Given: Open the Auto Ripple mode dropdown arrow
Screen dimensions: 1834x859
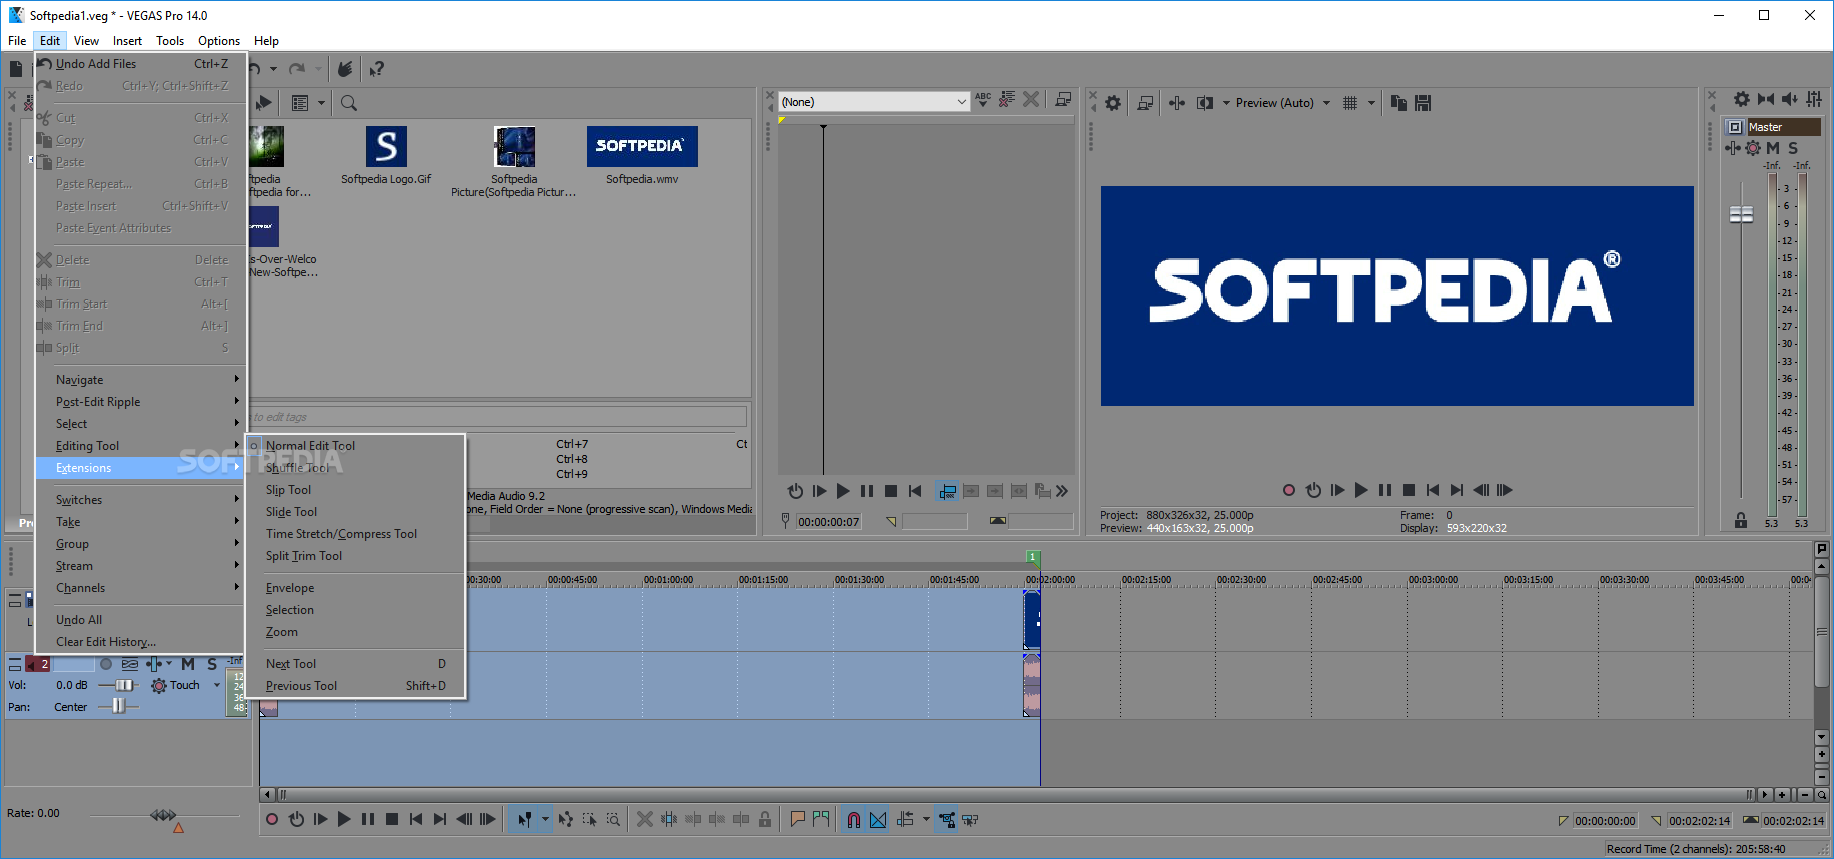Looking at the screenshot, I should (926, 819).
